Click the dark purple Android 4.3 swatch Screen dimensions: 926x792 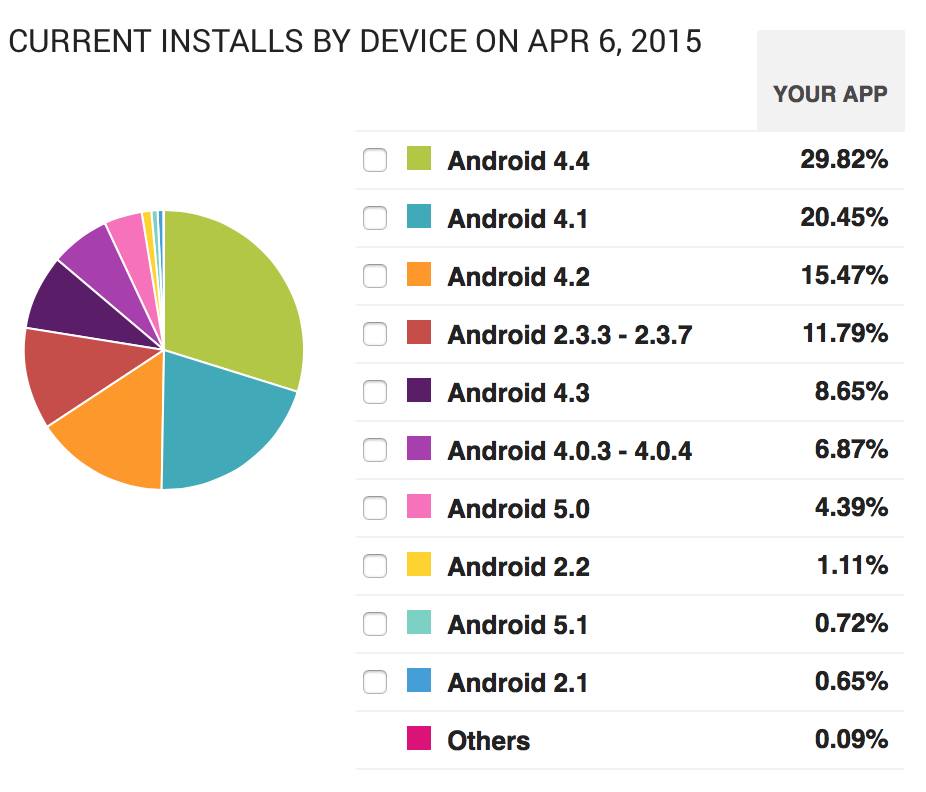point(419,391)
